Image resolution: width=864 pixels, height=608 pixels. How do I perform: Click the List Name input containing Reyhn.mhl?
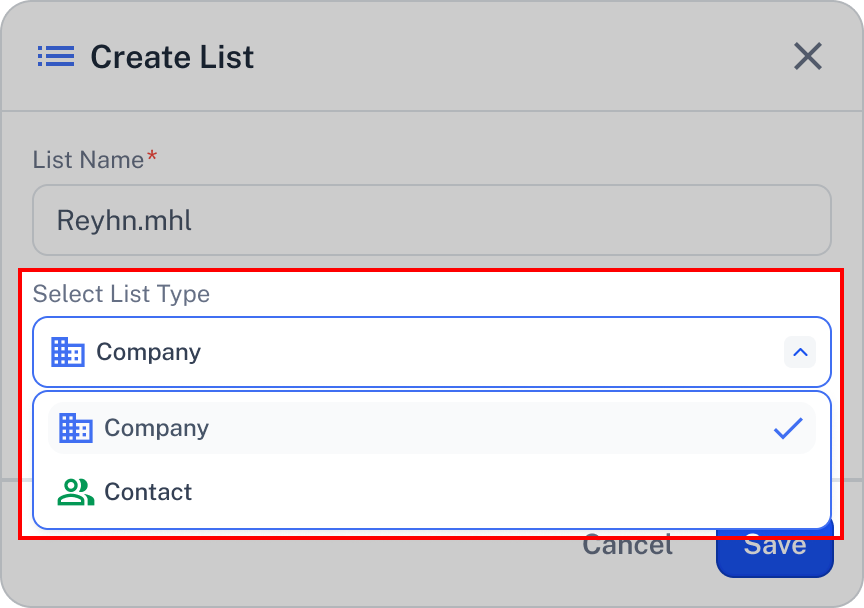pyautogui.click(x=432, y=220)
